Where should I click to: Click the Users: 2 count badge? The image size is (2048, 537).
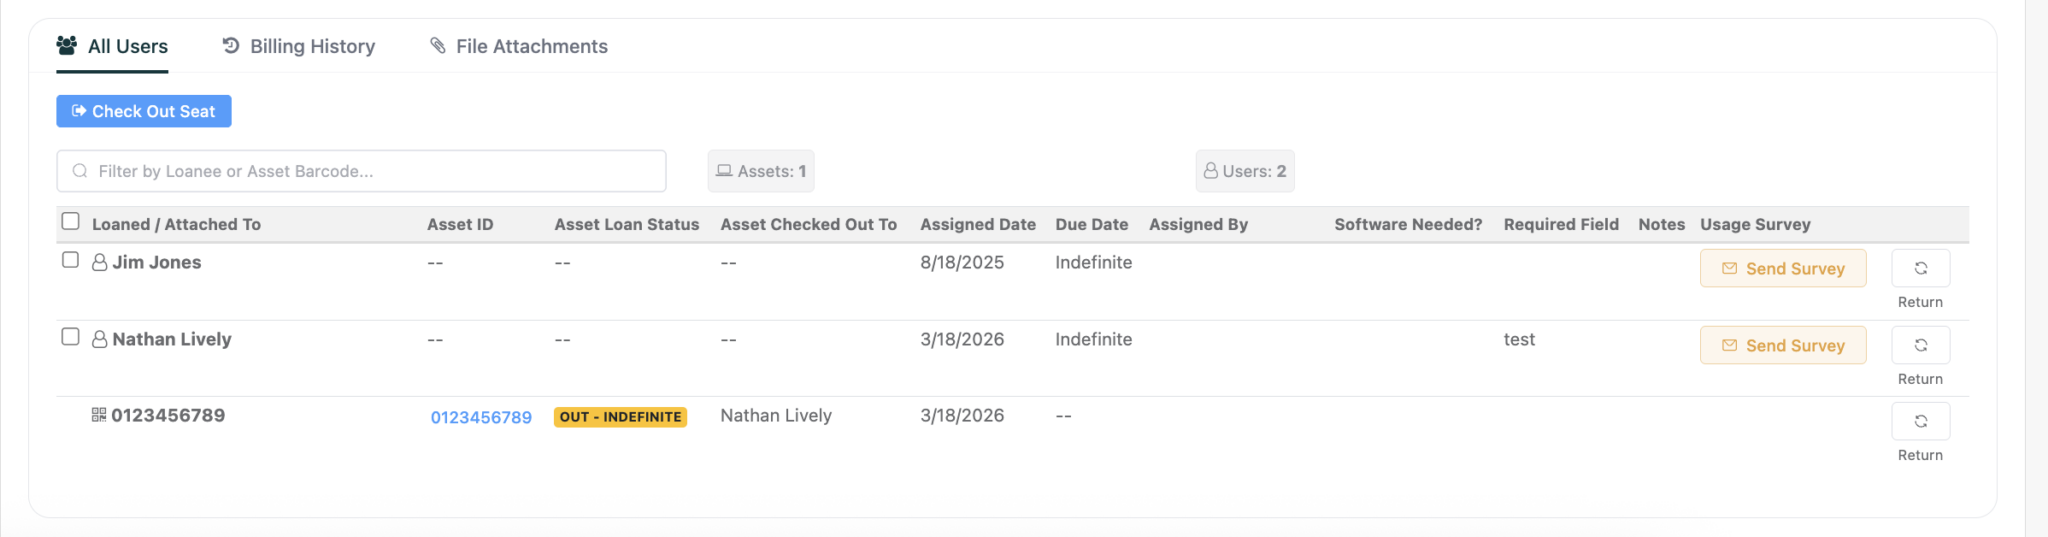1245,171
